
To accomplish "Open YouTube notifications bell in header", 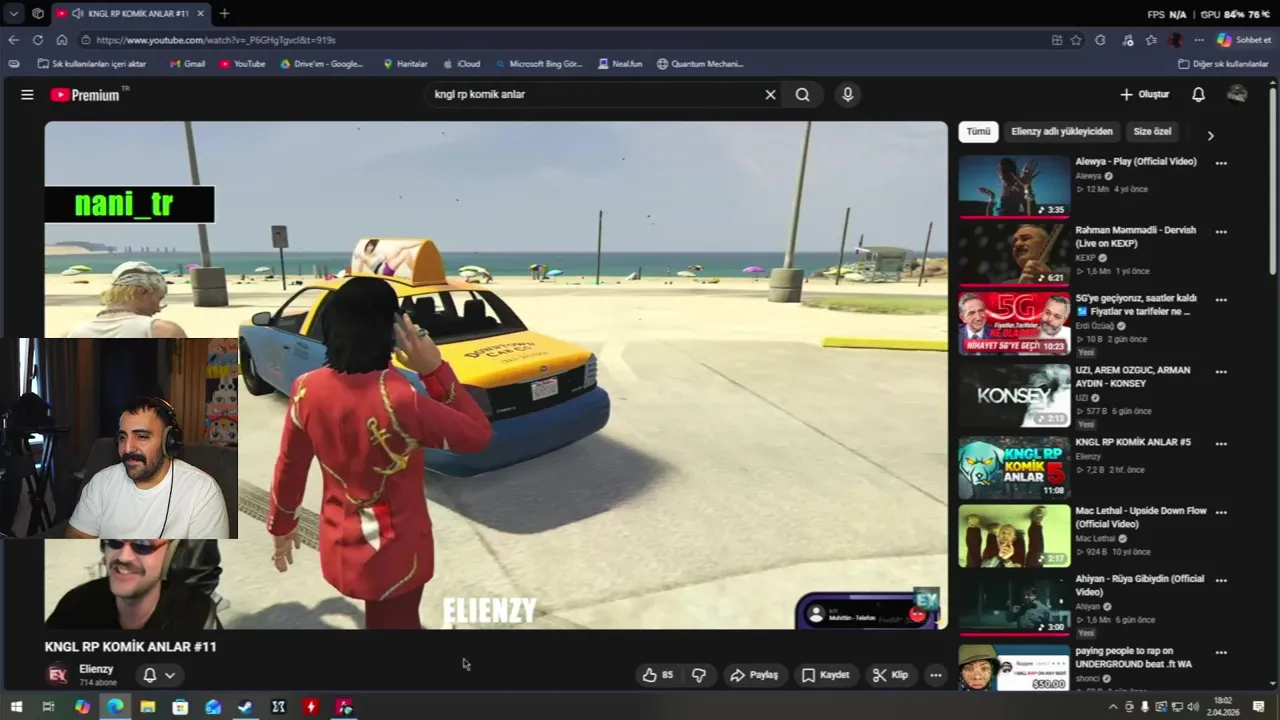I will [1198, 95].
